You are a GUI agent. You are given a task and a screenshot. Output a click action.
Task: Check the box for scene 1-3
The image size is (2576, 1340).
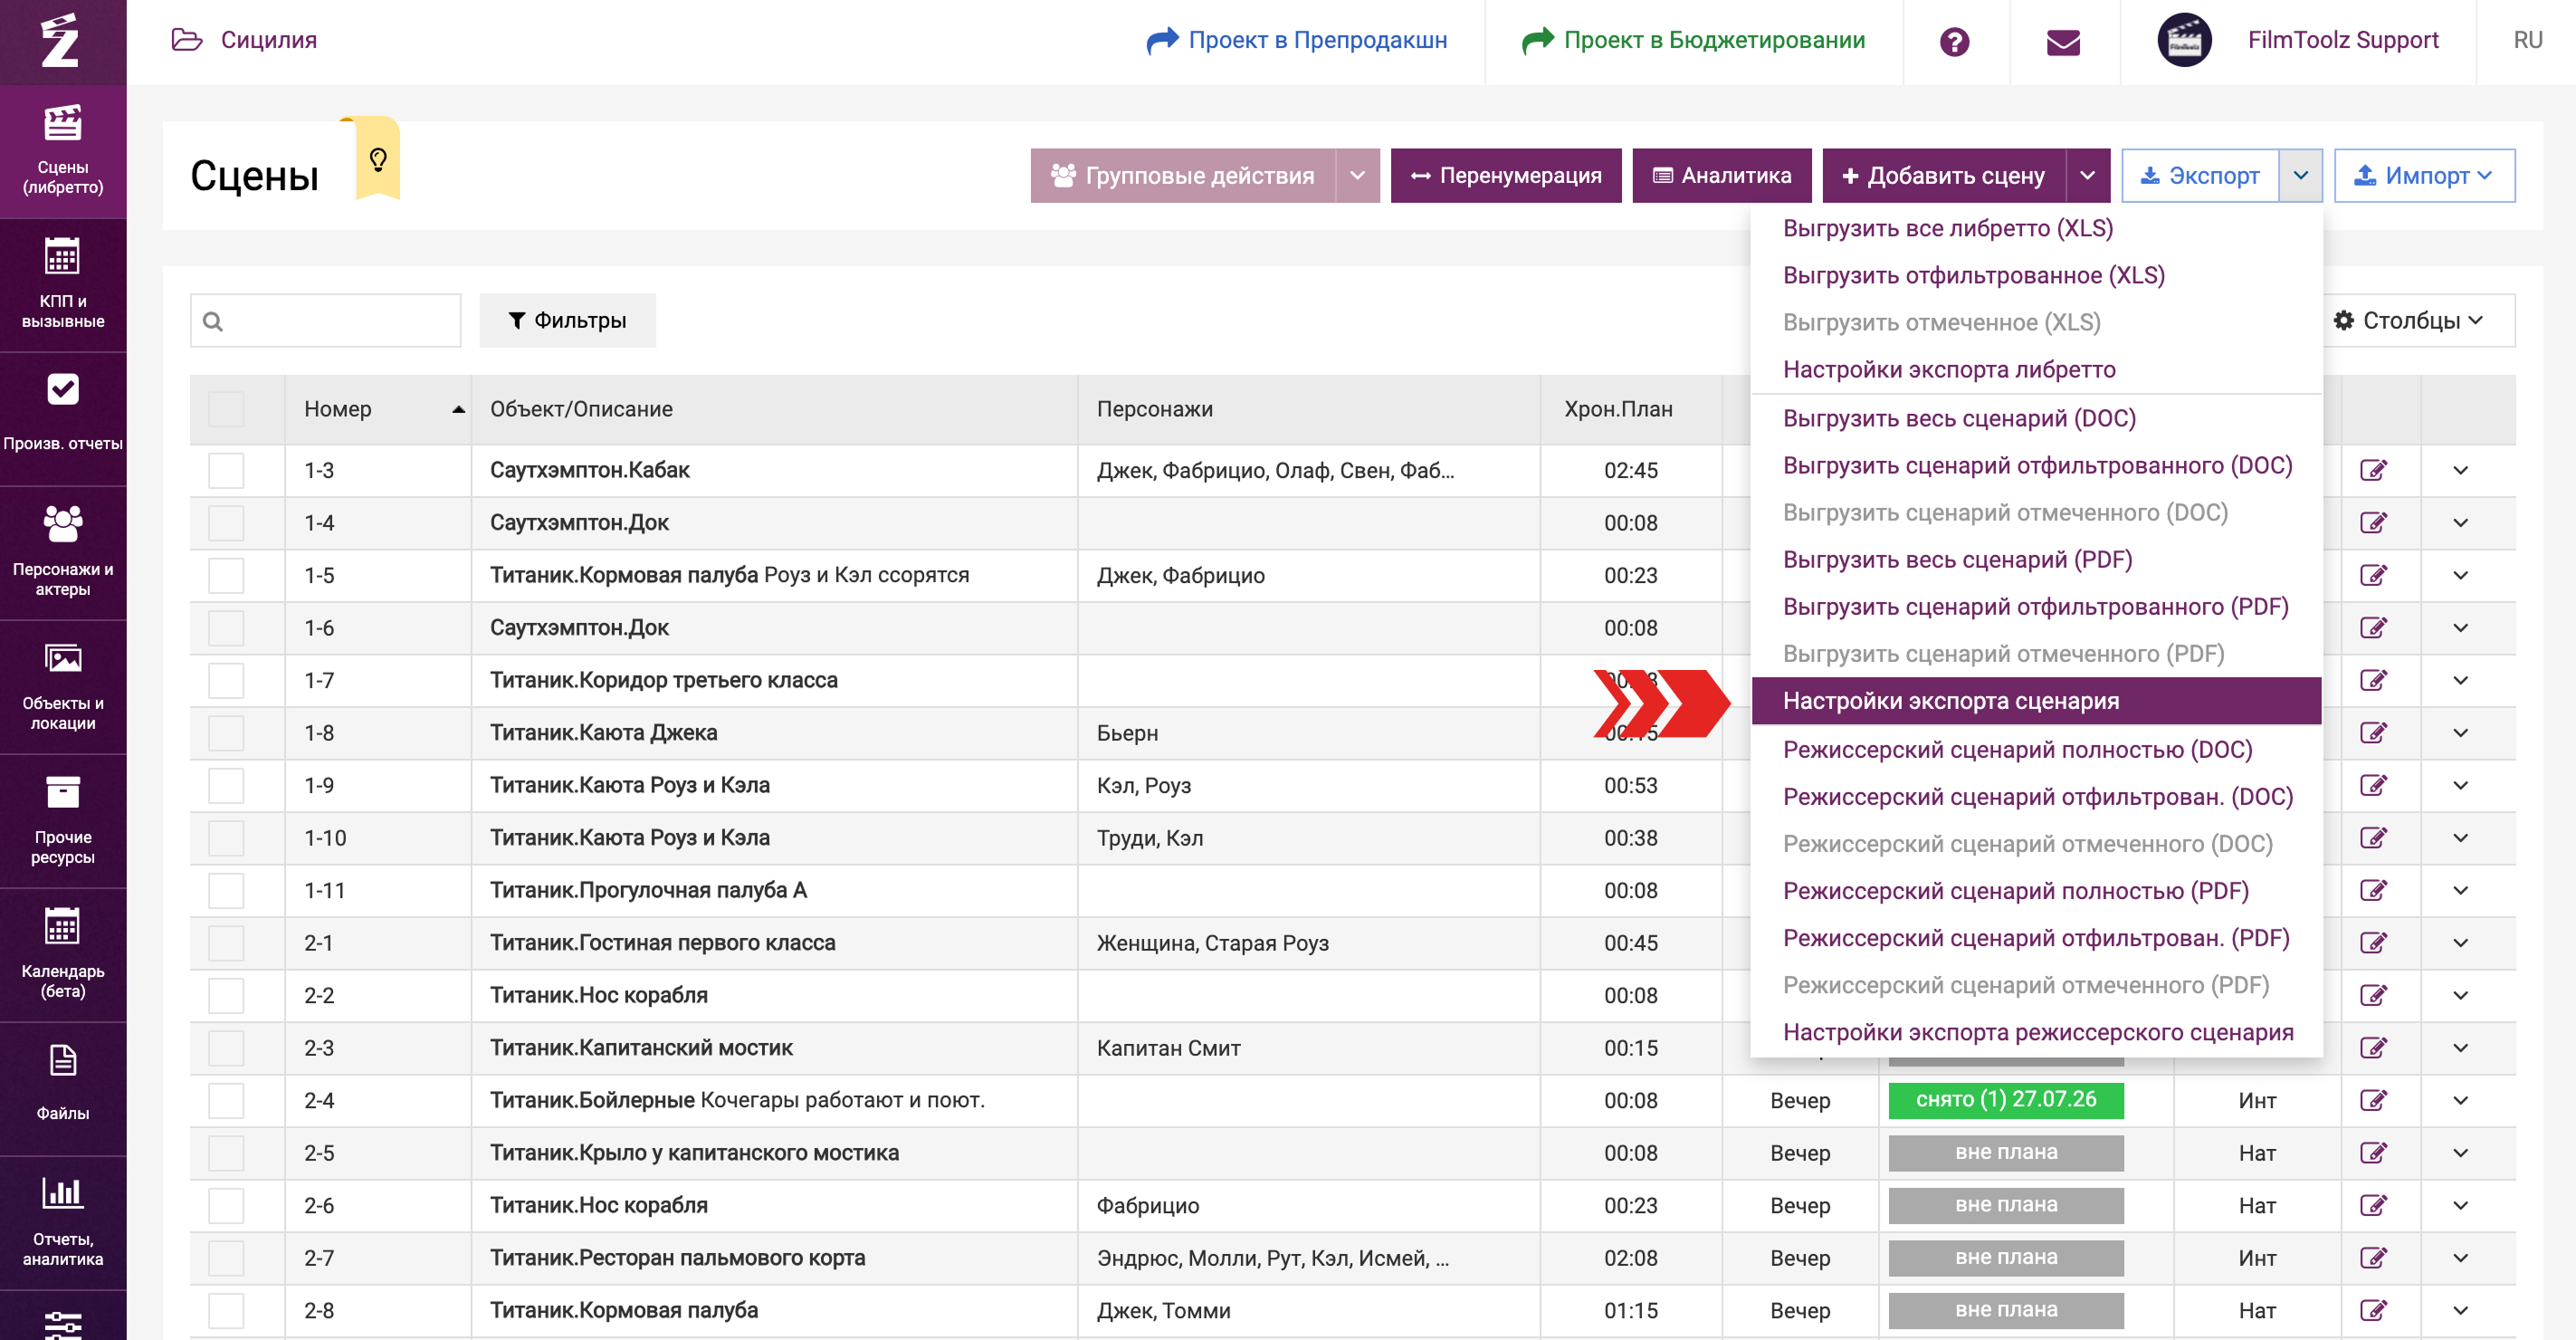point(226,470)
